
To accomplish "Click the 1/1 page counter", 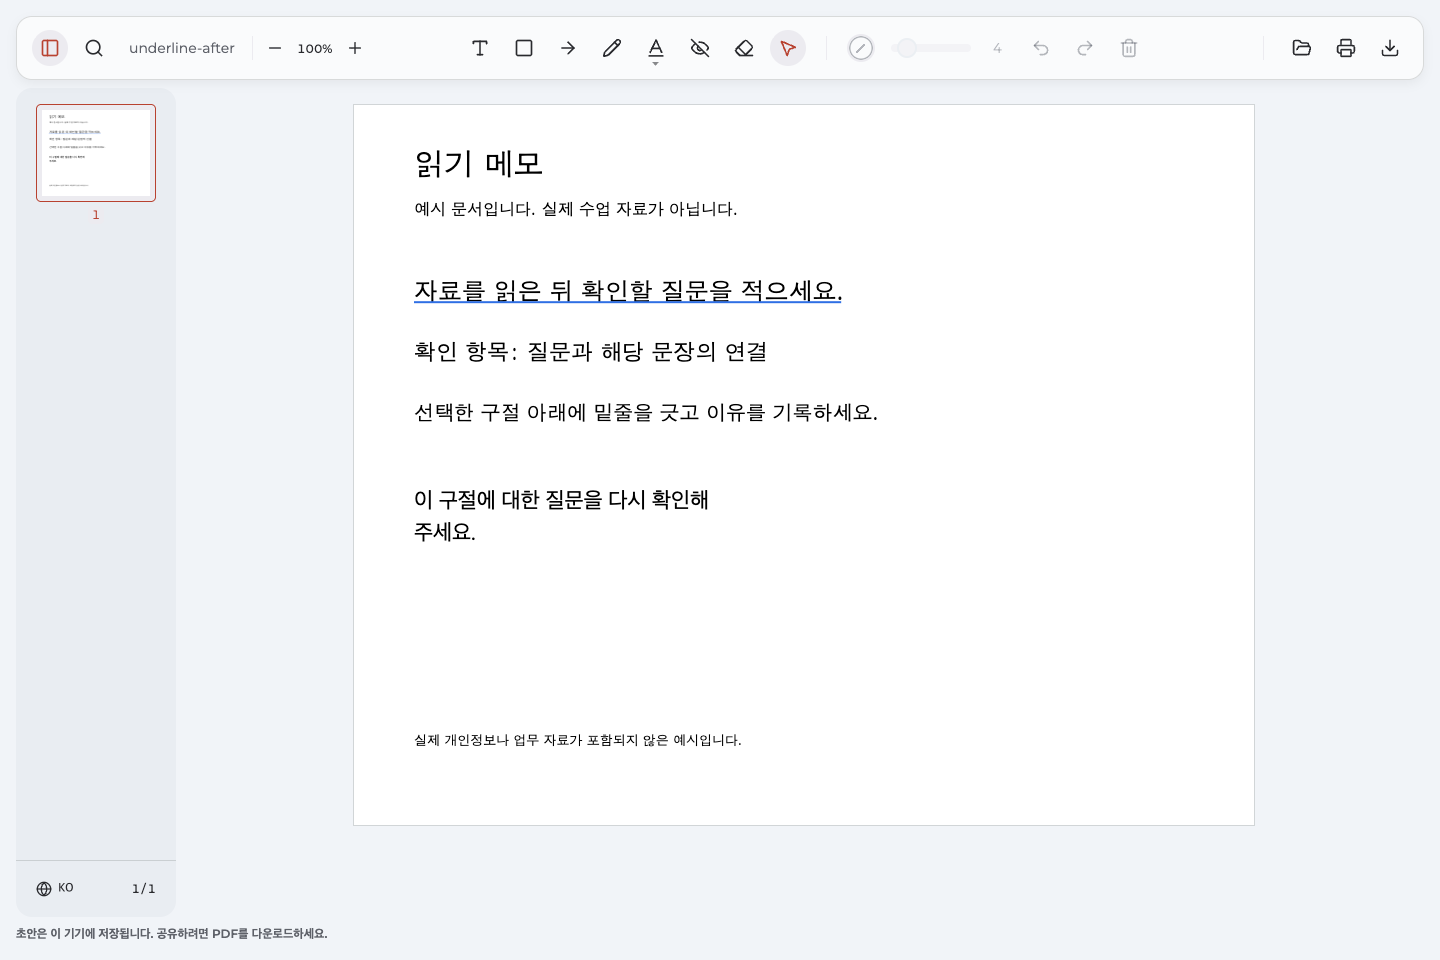I will coord(144,888).
